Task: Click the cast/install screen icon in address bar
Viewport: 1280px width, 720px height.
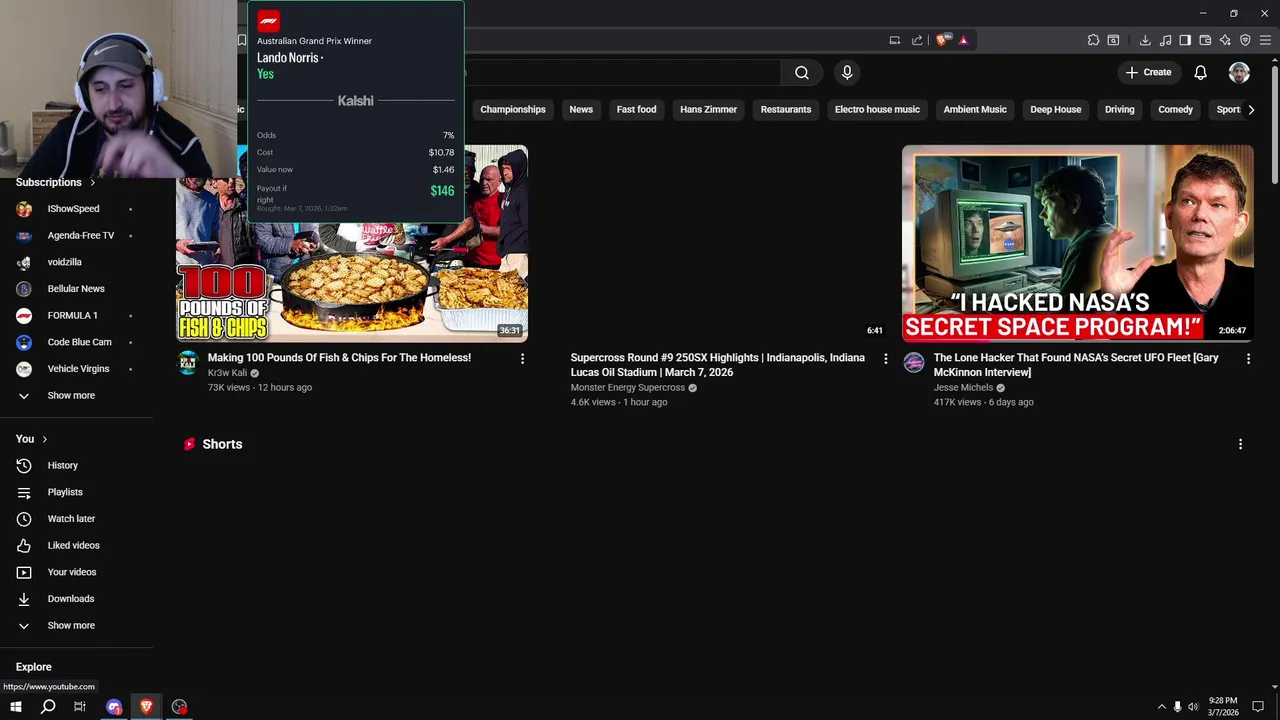Action: coord(895,40)
